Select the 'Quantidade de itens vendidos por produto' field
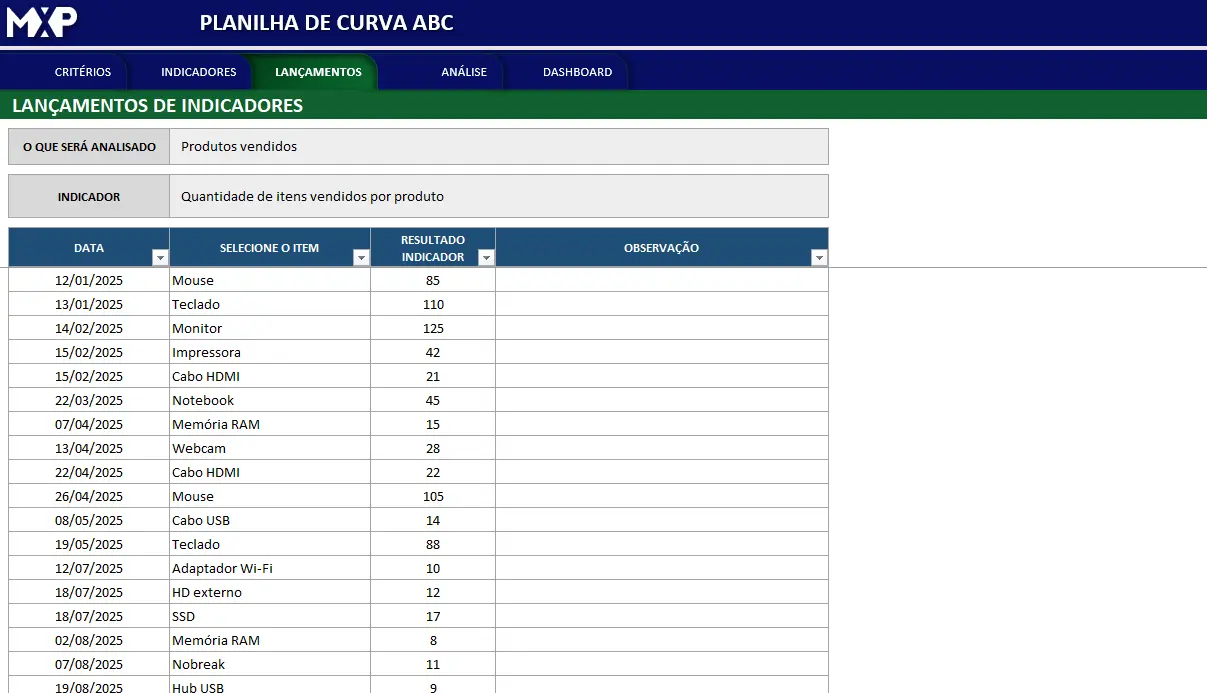1207x693 pixels. pos(498,197)
